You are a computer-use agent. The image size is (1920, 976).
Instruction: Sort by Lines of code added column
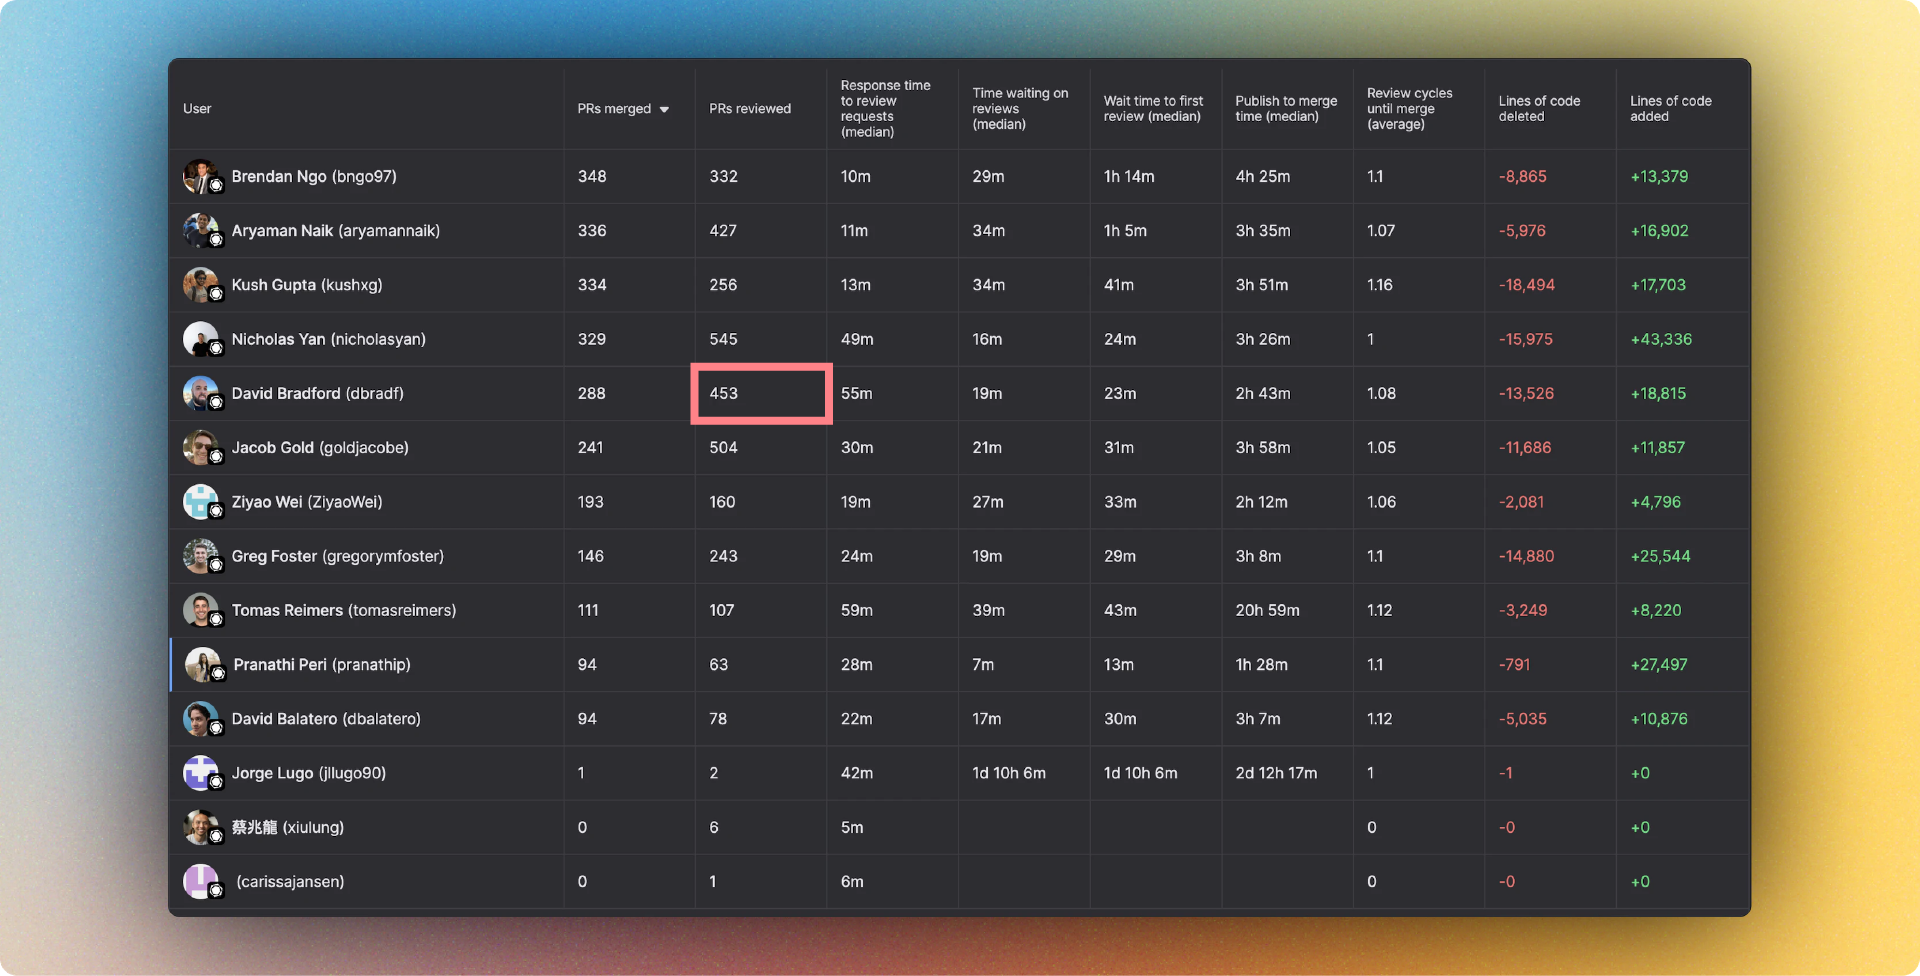1670,109
